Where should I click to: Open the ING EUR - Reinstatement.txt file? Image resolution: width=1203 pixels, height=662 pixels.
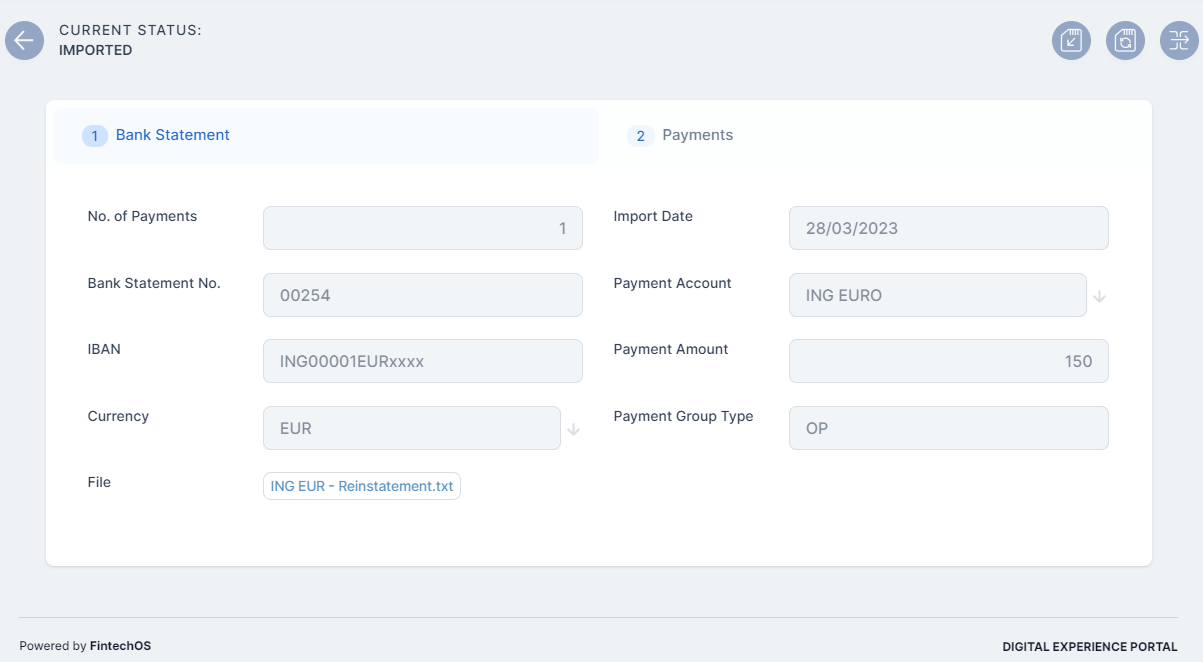pos(362,486)
